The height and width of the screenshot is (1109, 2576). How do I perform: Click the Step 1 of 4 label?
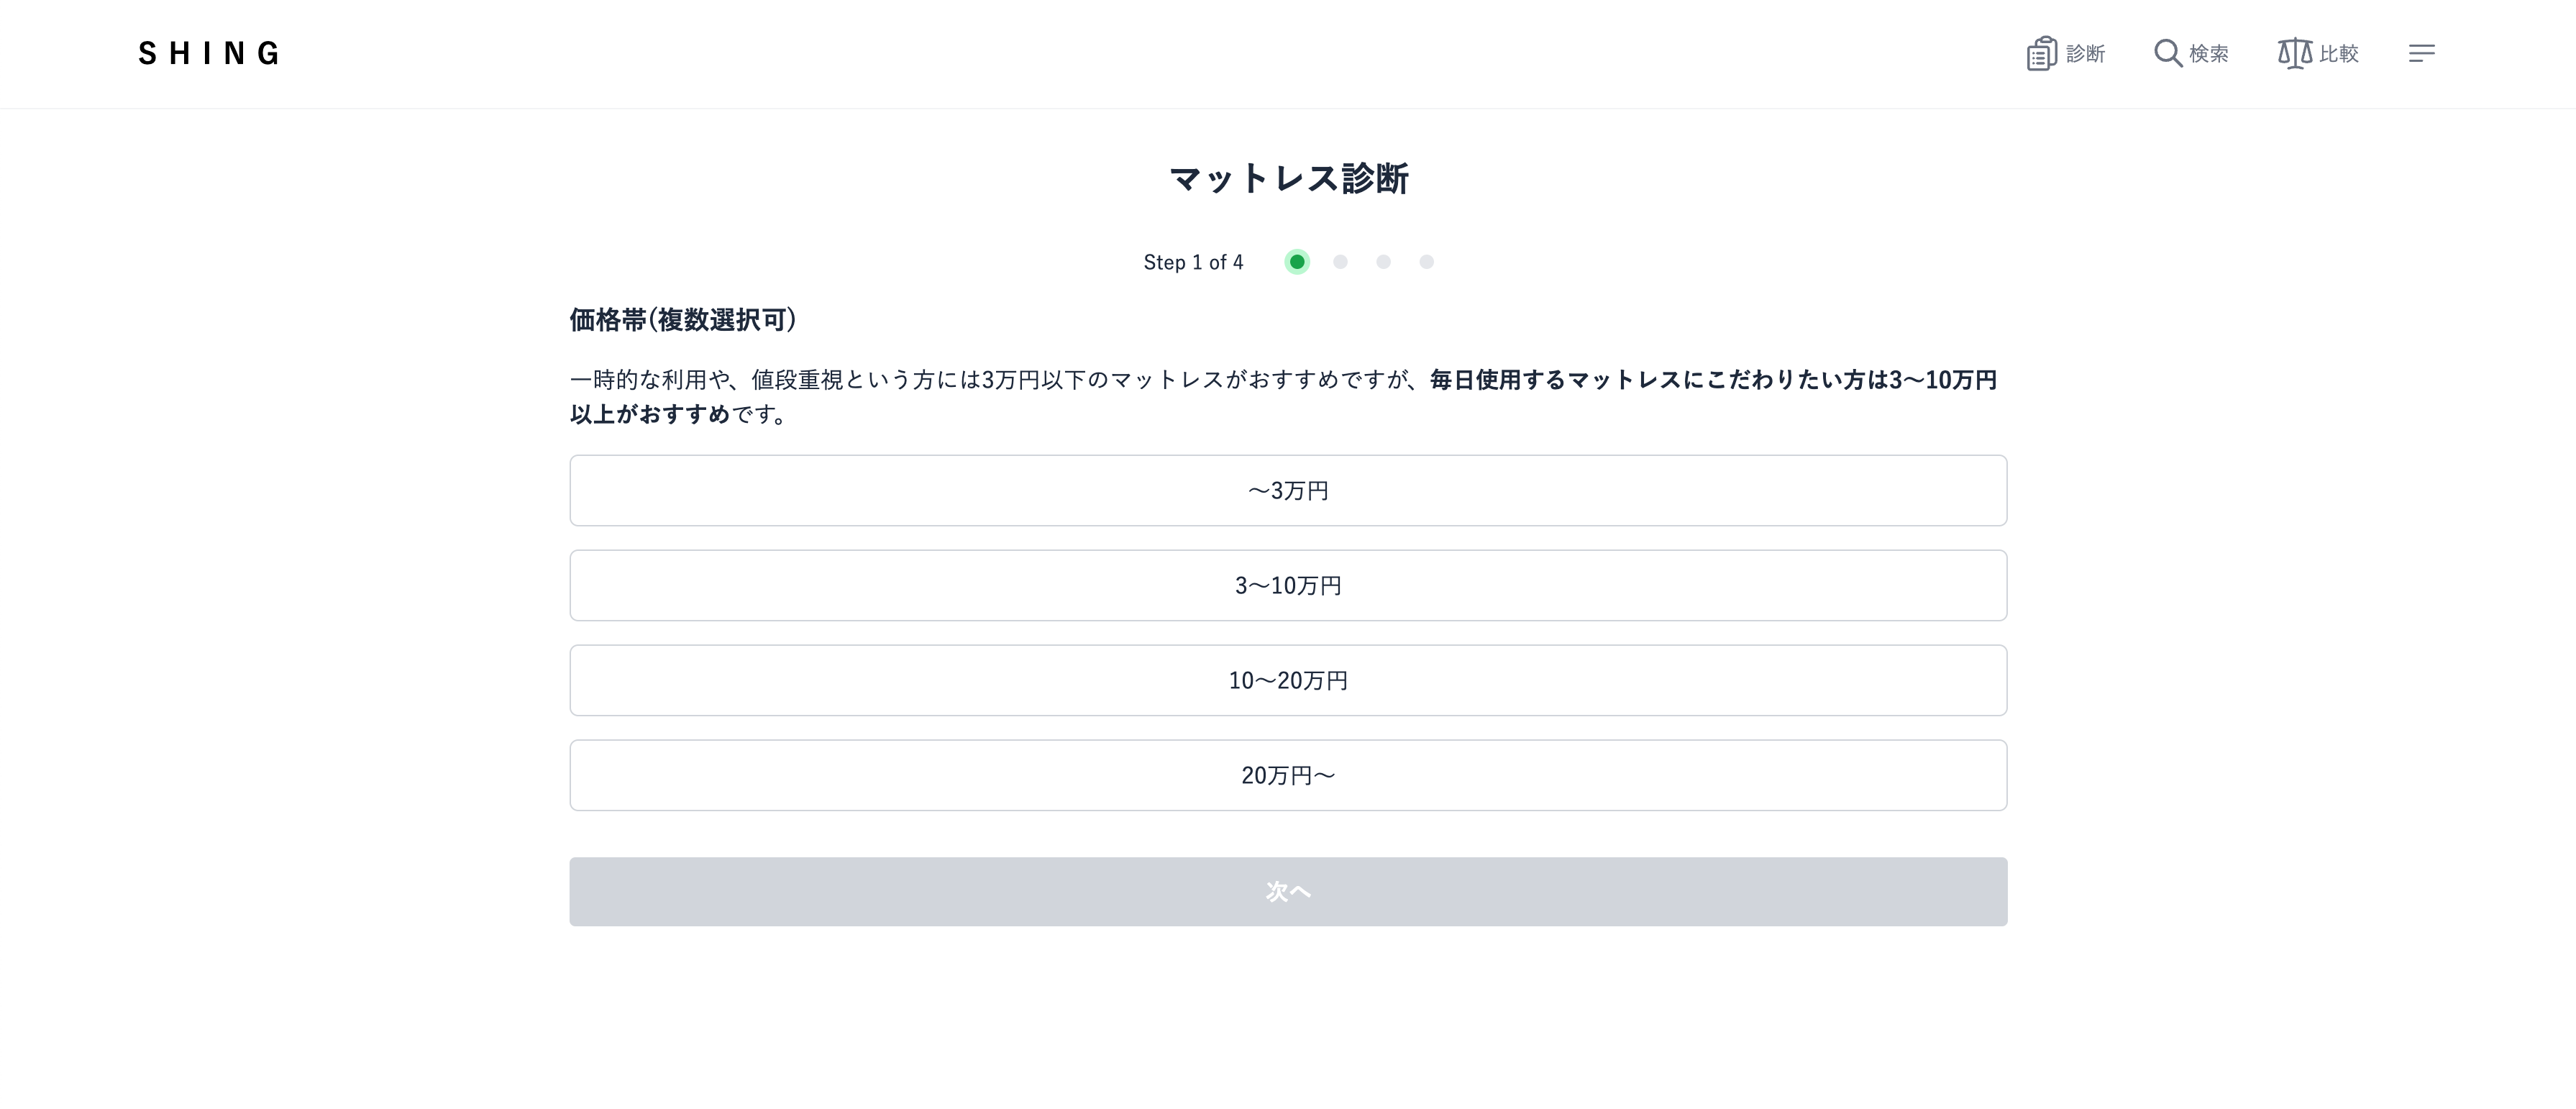click(x=1193, y=262)
